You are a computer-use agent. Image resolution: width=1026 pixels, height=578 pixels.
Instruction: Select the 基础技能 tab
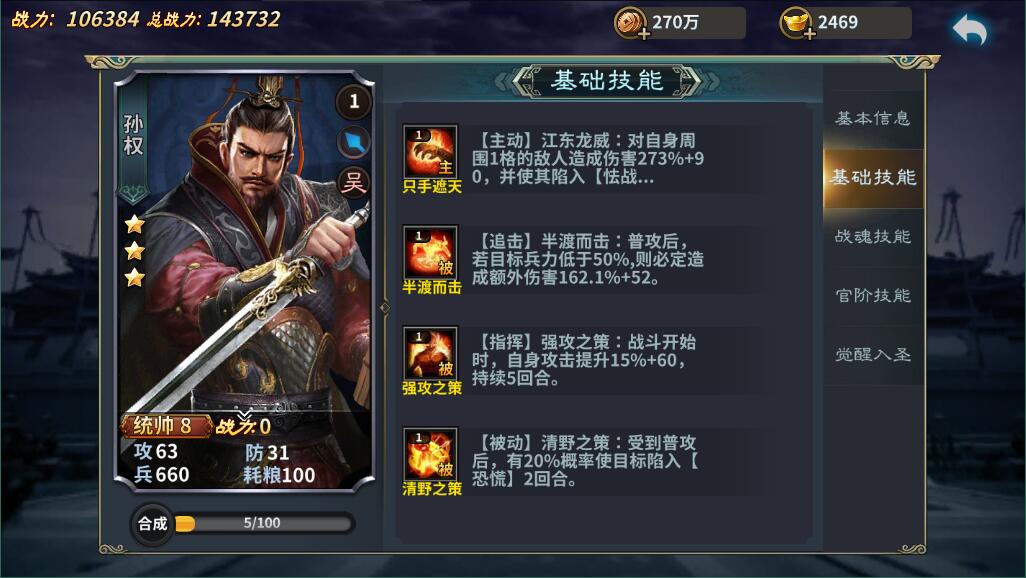873,177
